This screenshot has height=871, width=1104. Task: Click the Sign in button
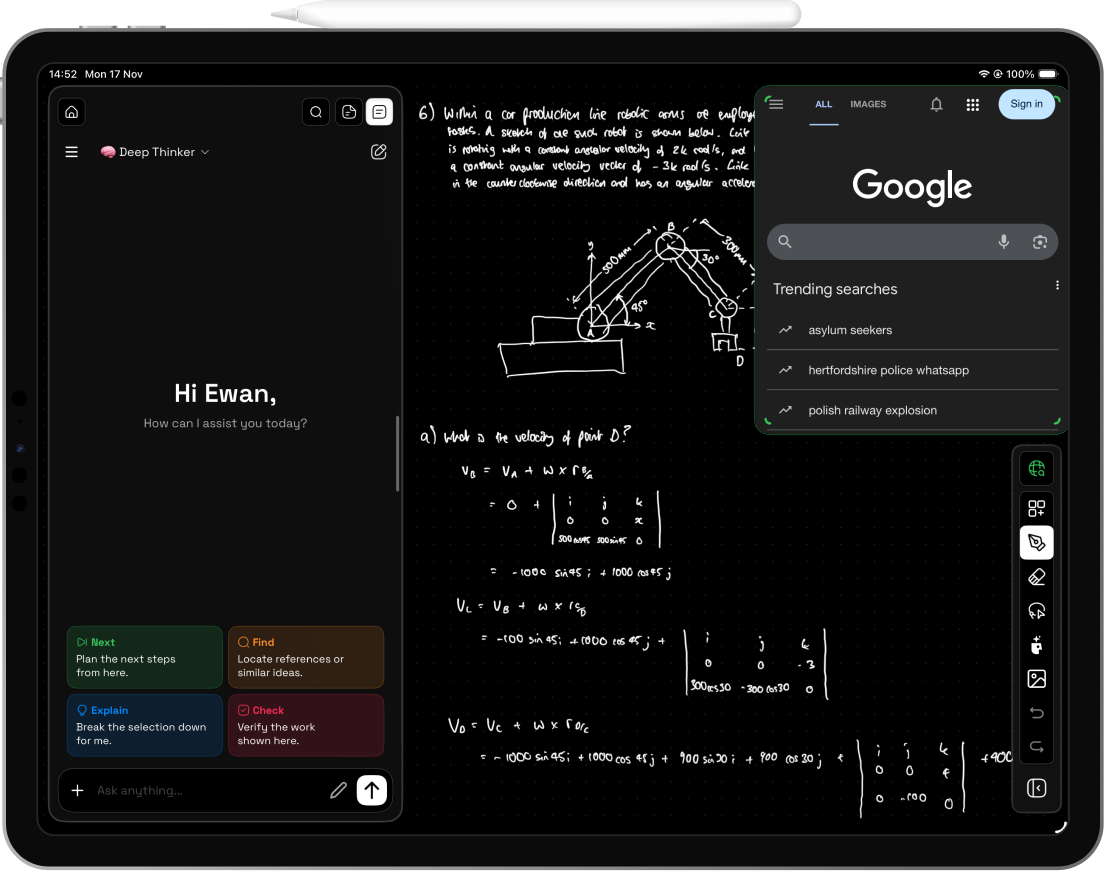click(1027, 104)
